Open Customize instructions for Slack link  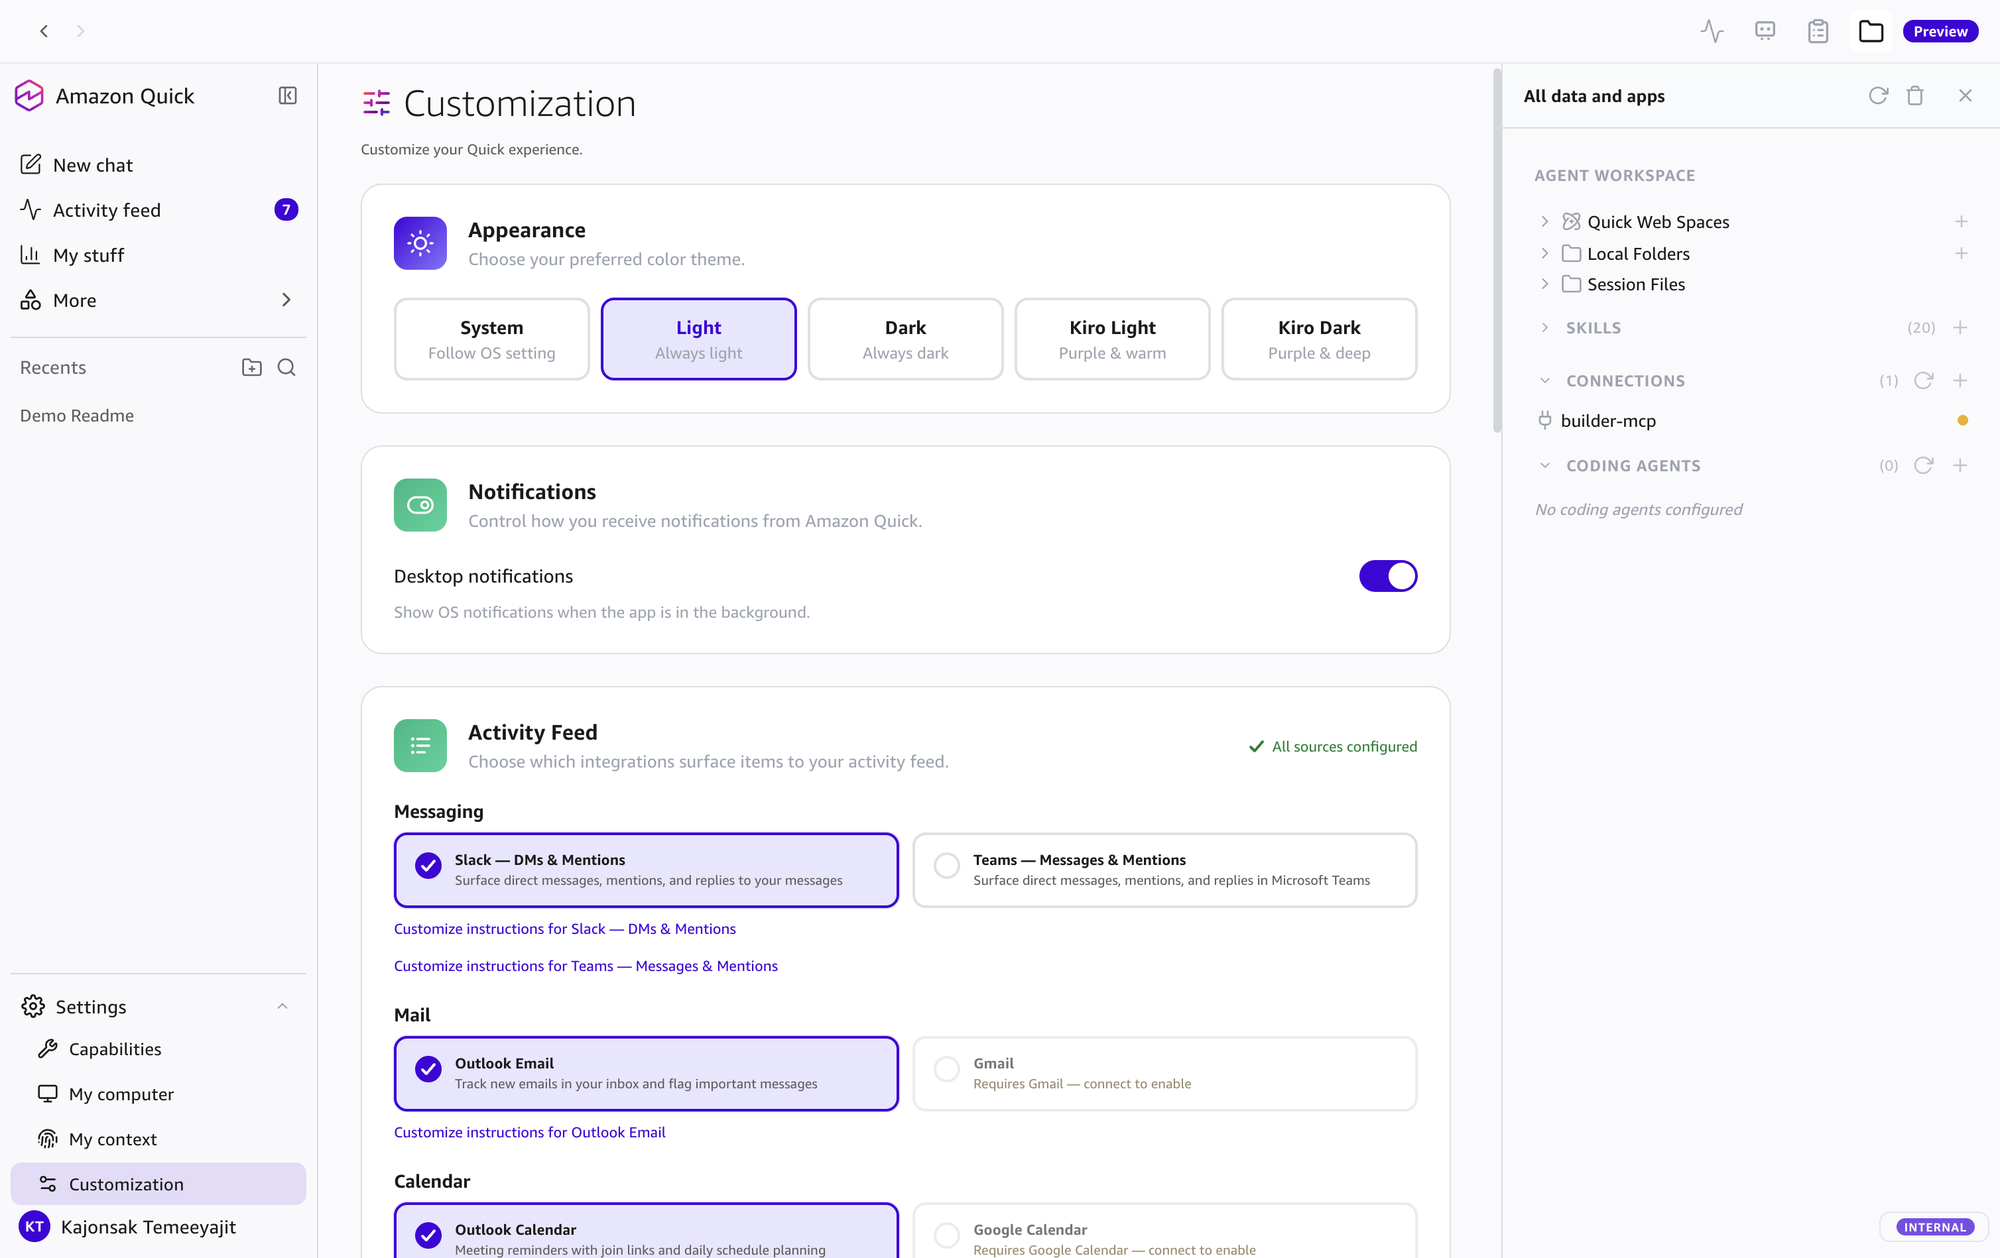pyautogui.click(x=565, y=929)
